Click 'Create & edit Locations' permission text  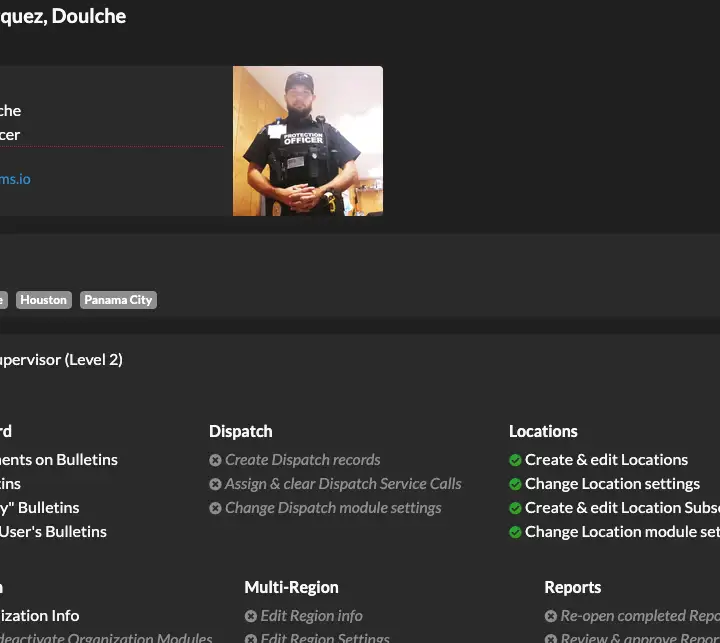click(x=606, y=460)
